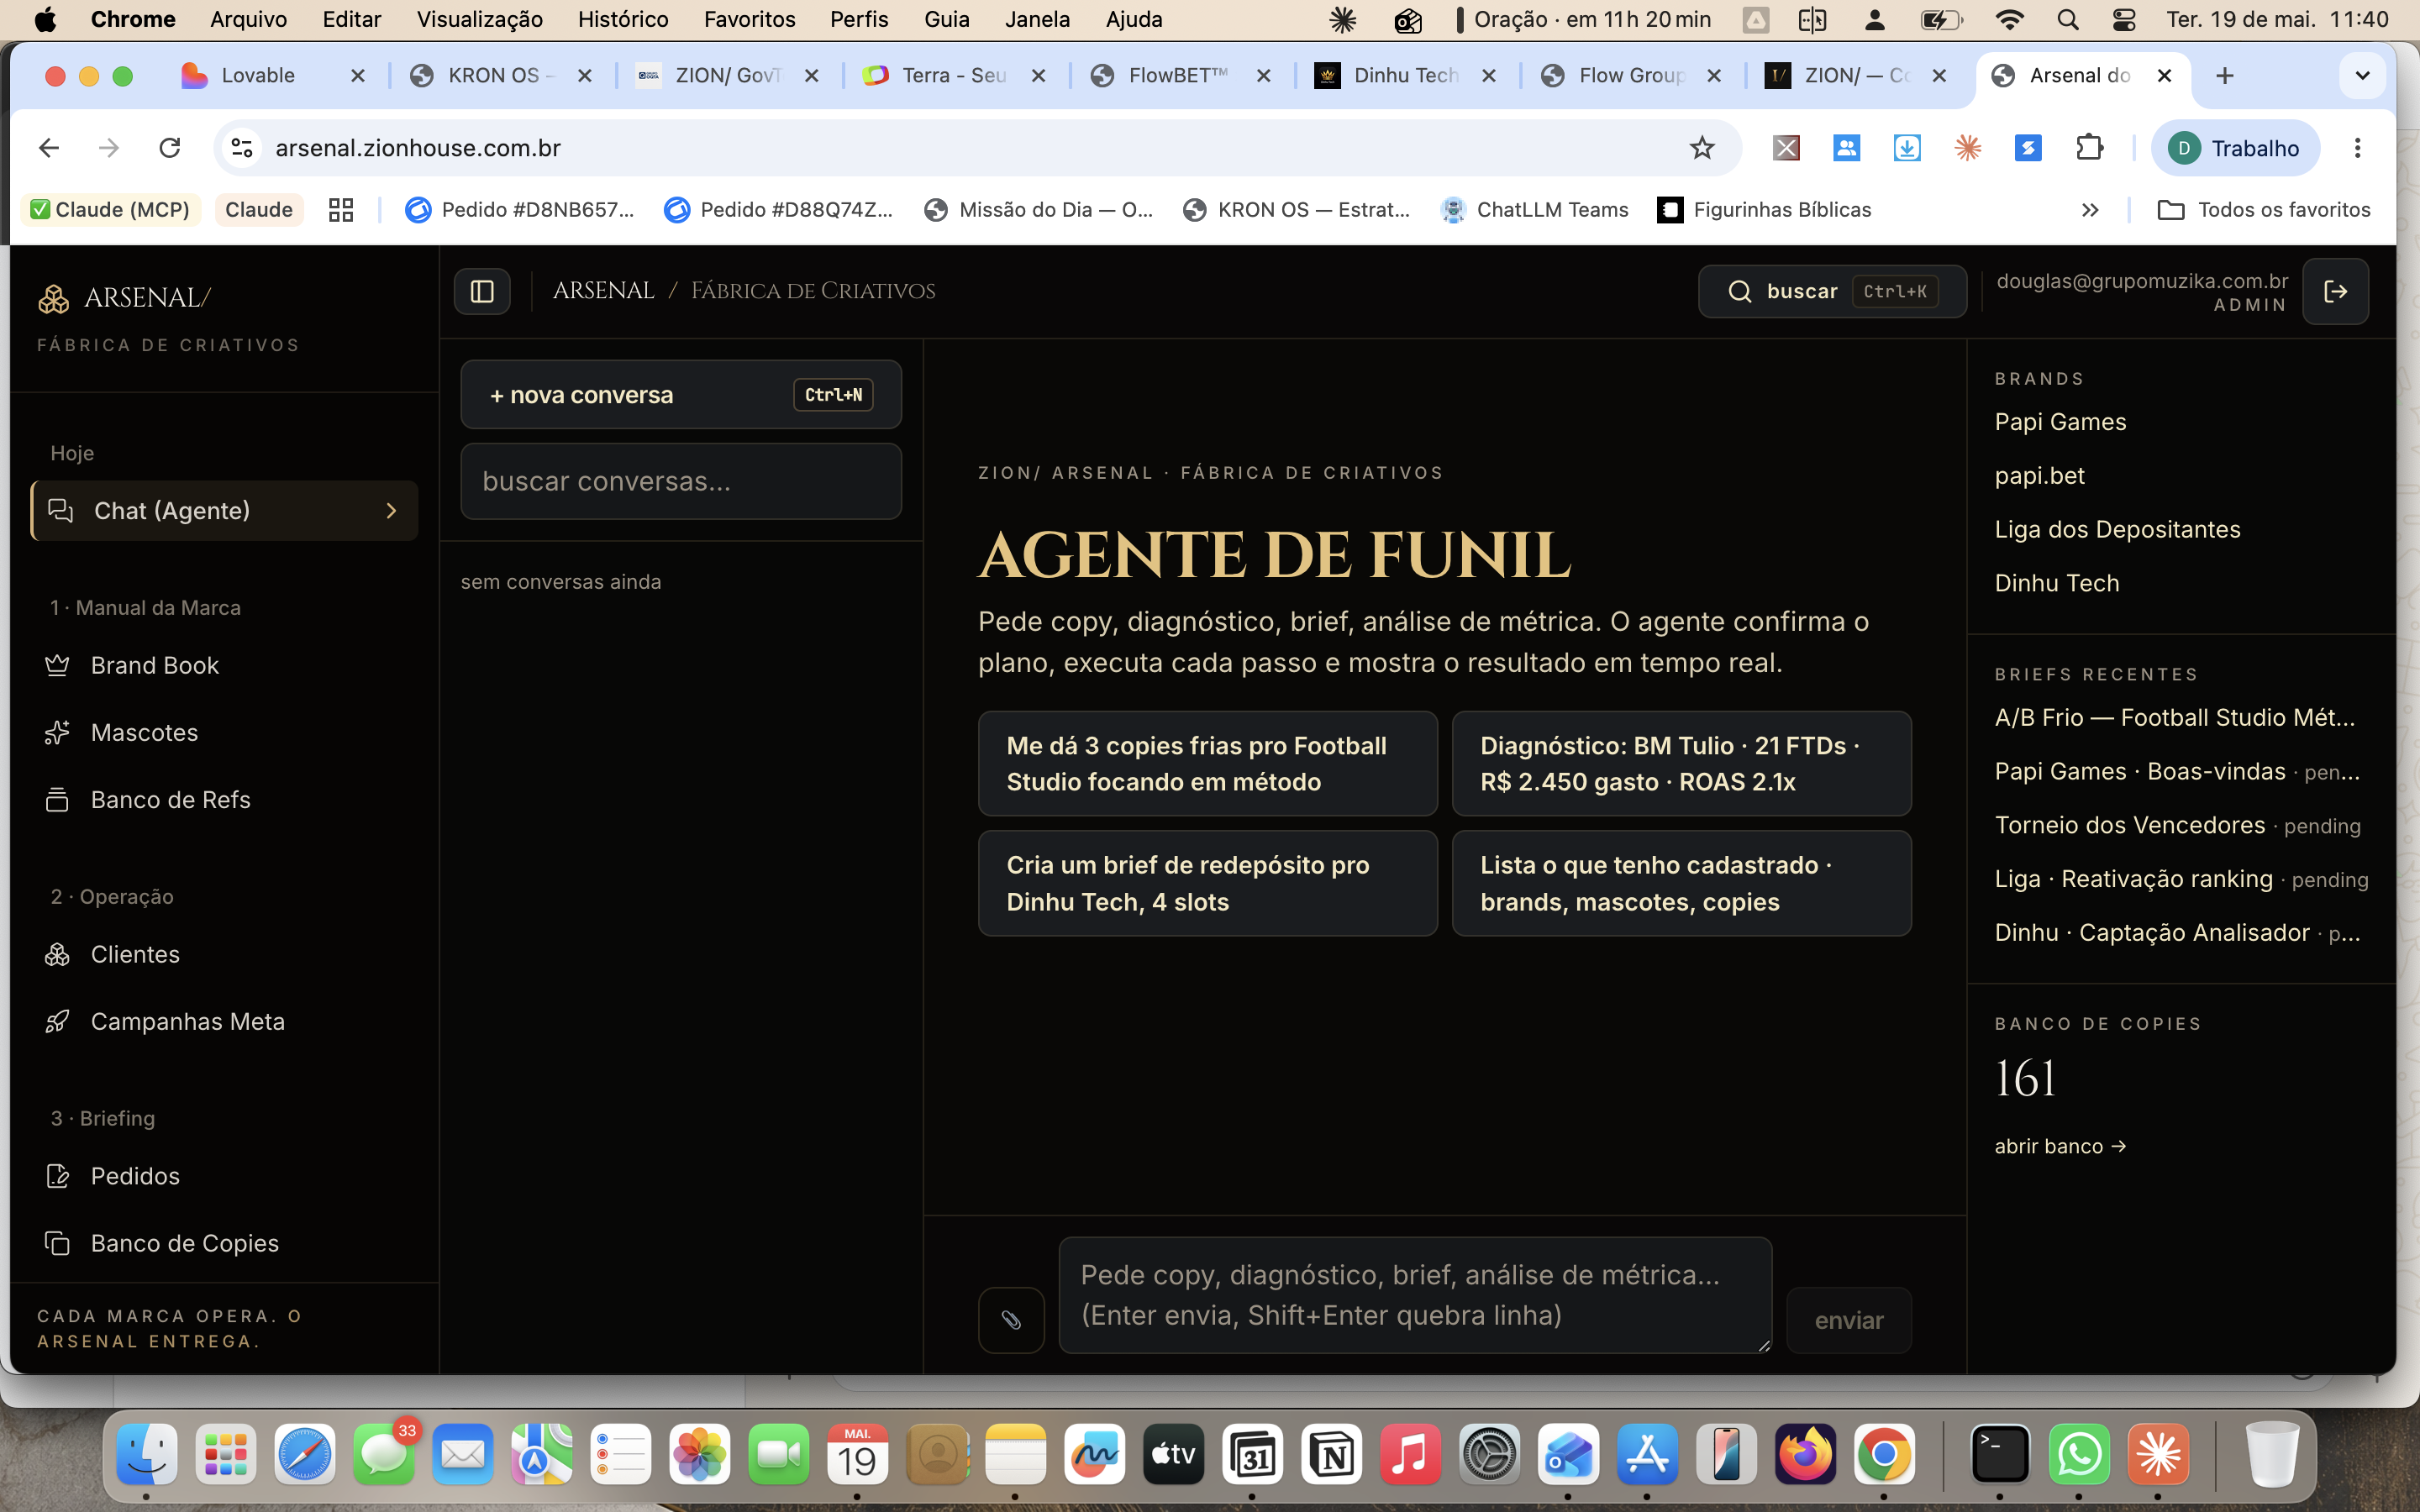
Task: Click the buscar magnifier icon
Action: point(1740,291)
